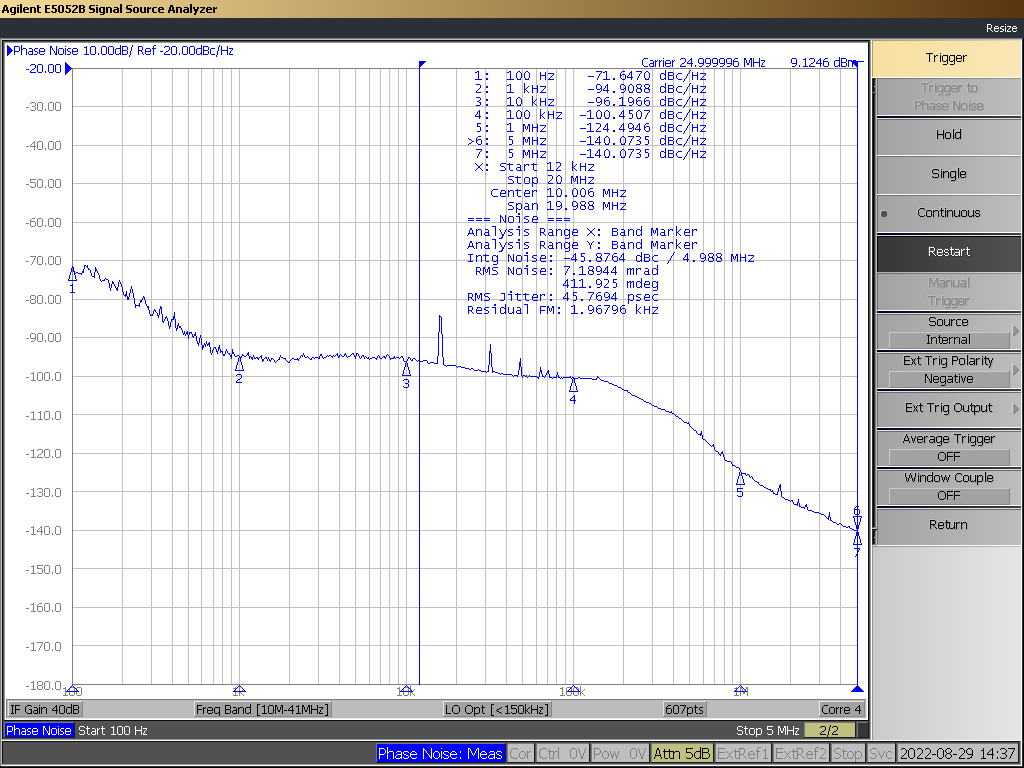Viewport: 1024px width, 768px height.
Task: Click the -20.00 reference level box
Action: click(43, 69)
